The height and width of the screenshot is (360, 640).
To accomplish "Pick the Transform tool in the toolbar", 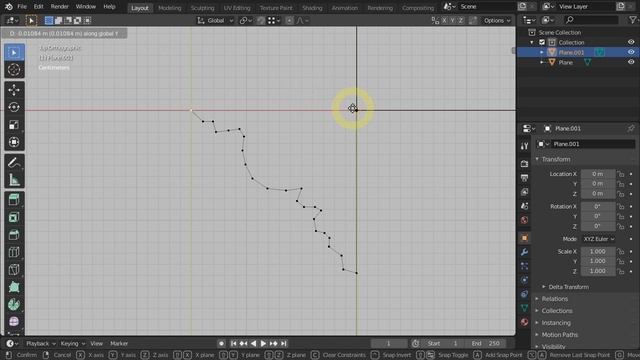I will tap(14, 142).
